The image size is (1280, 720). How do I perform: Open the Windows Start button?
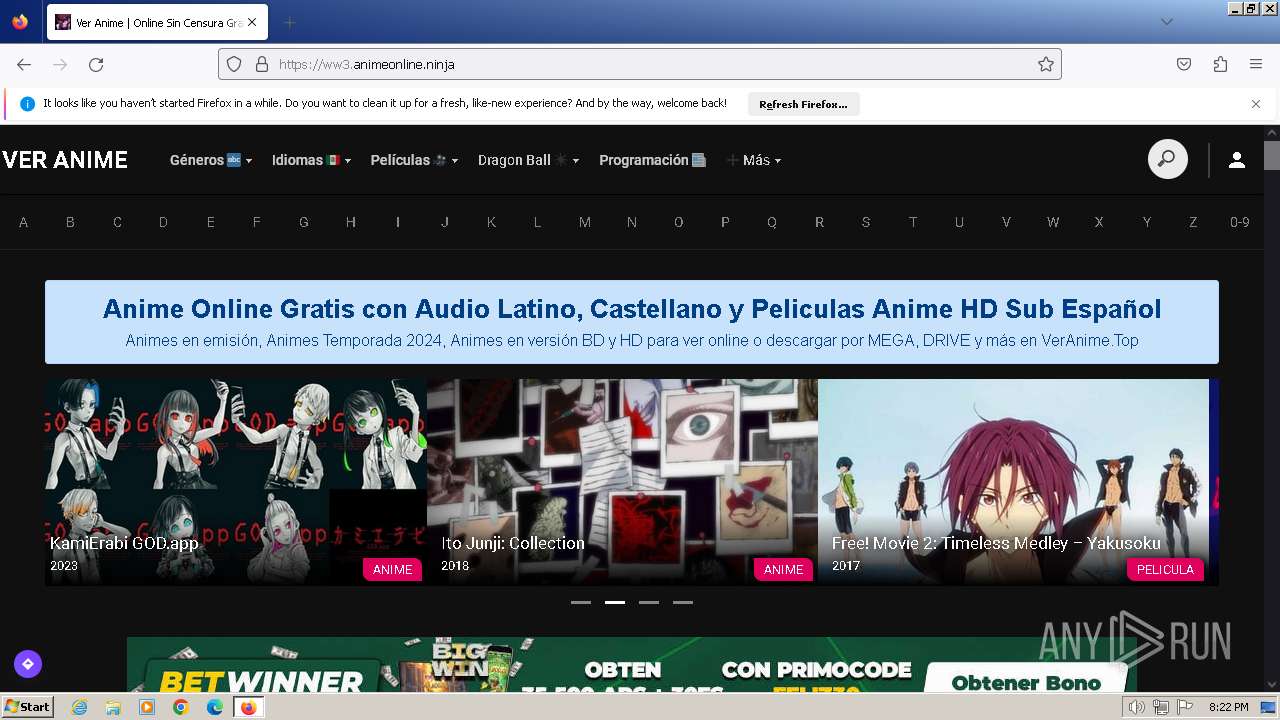coord(28,707)
